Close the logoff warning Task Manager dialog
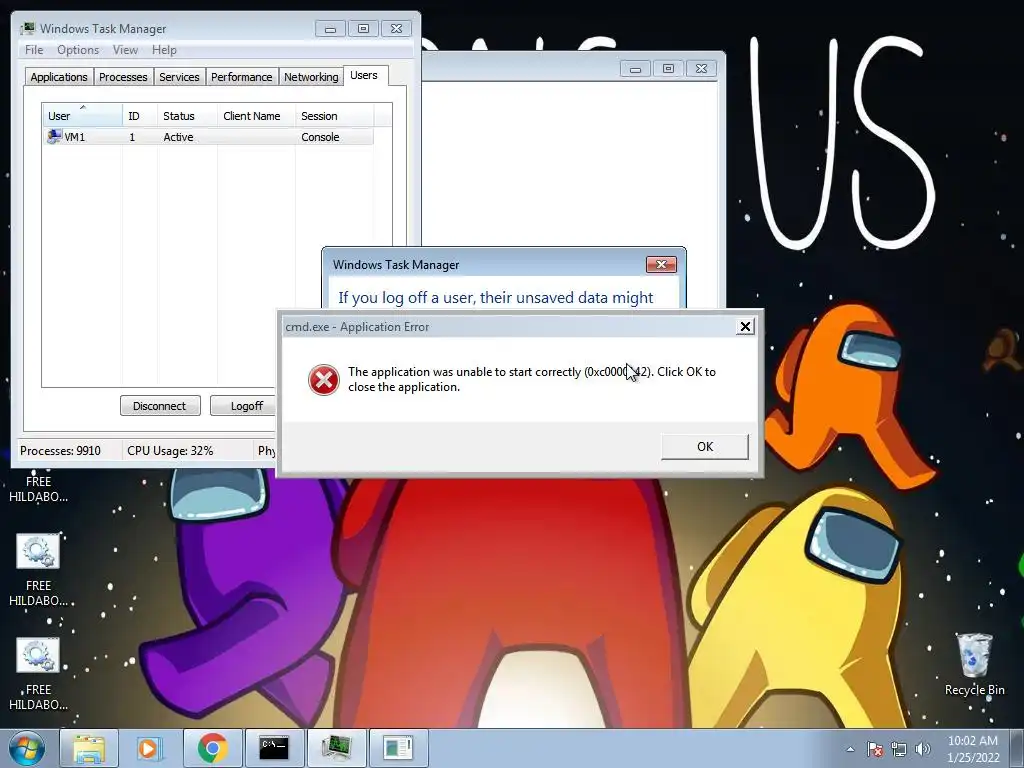Image resolution: width=1024 pixels, height=768 pixels. click(661, 264)
